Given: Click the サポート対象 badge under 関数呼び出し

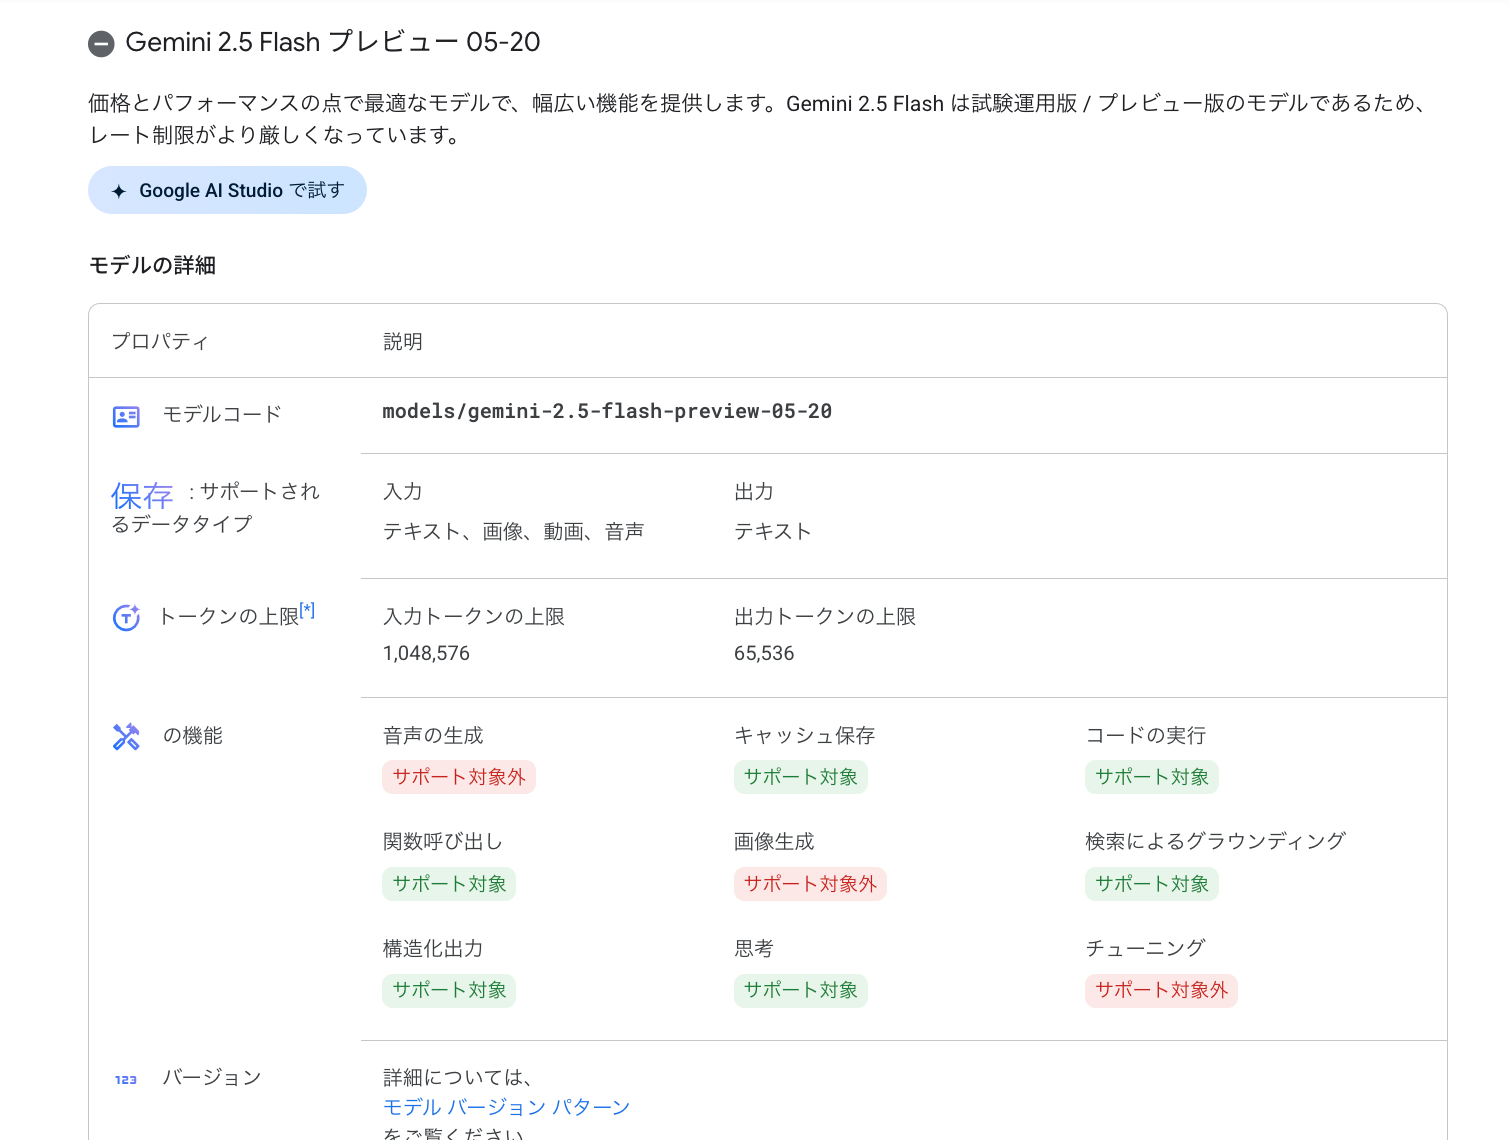Looking at the screenshot, I should [449, 884].
